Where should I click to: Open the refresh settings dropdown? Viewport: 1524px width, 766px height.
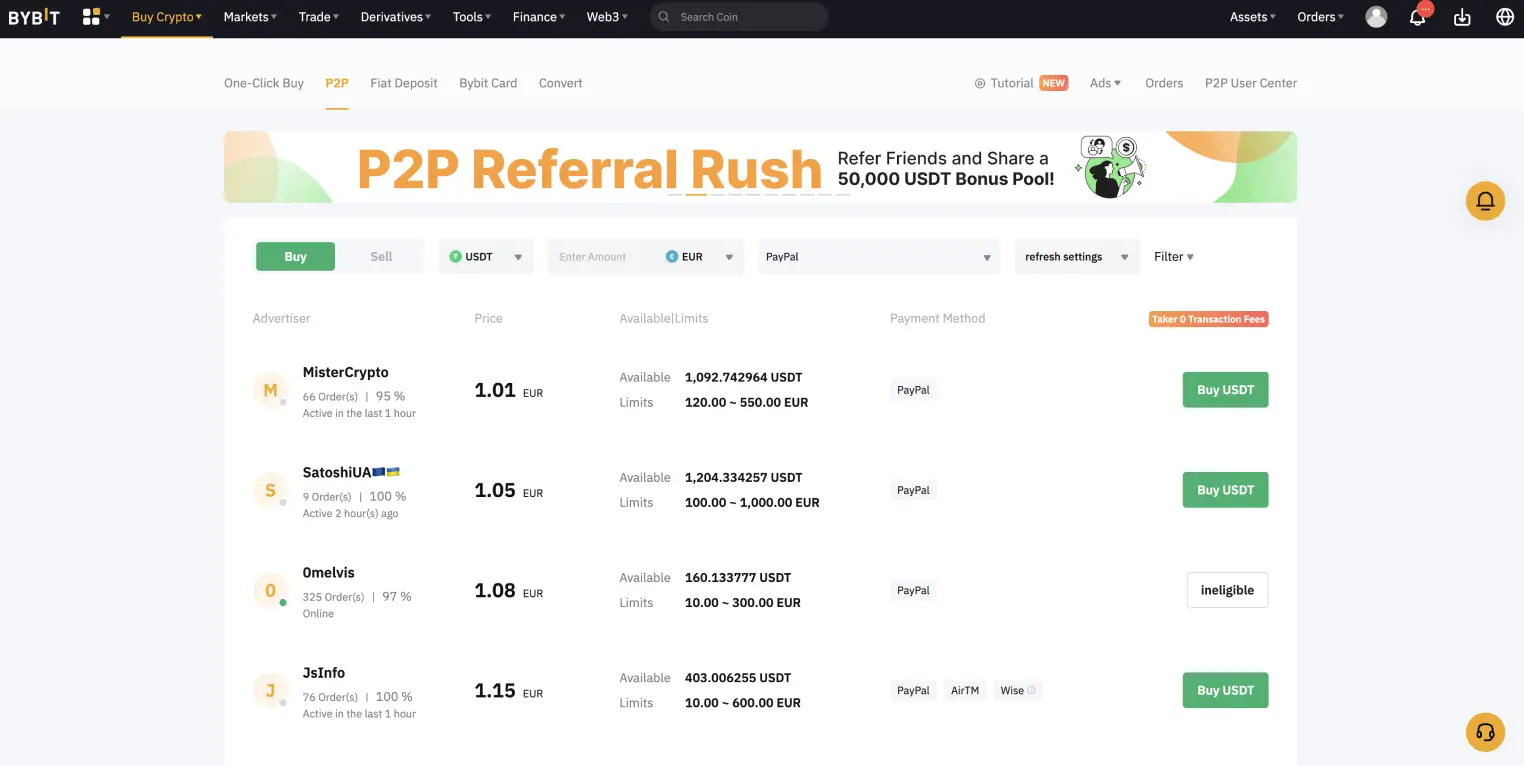pyautogui.click(x=1077, y=257)
